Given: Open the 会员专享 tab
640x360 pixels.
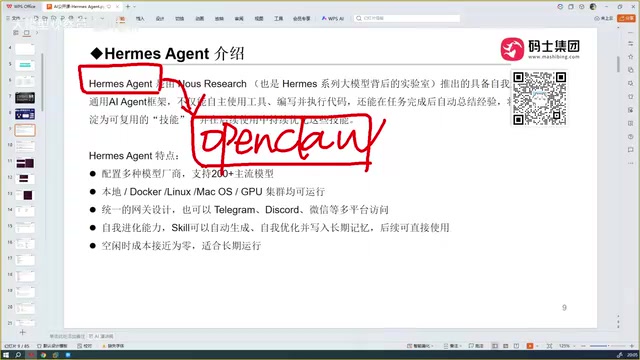Looking at the screenshot, I should 302,19.
